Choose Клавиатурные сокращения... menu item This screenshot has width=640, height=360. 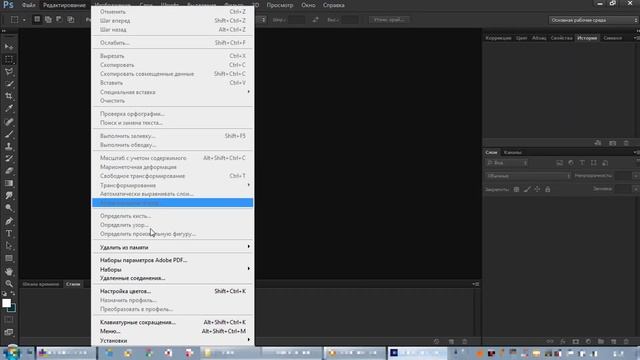tap(173, 322)
